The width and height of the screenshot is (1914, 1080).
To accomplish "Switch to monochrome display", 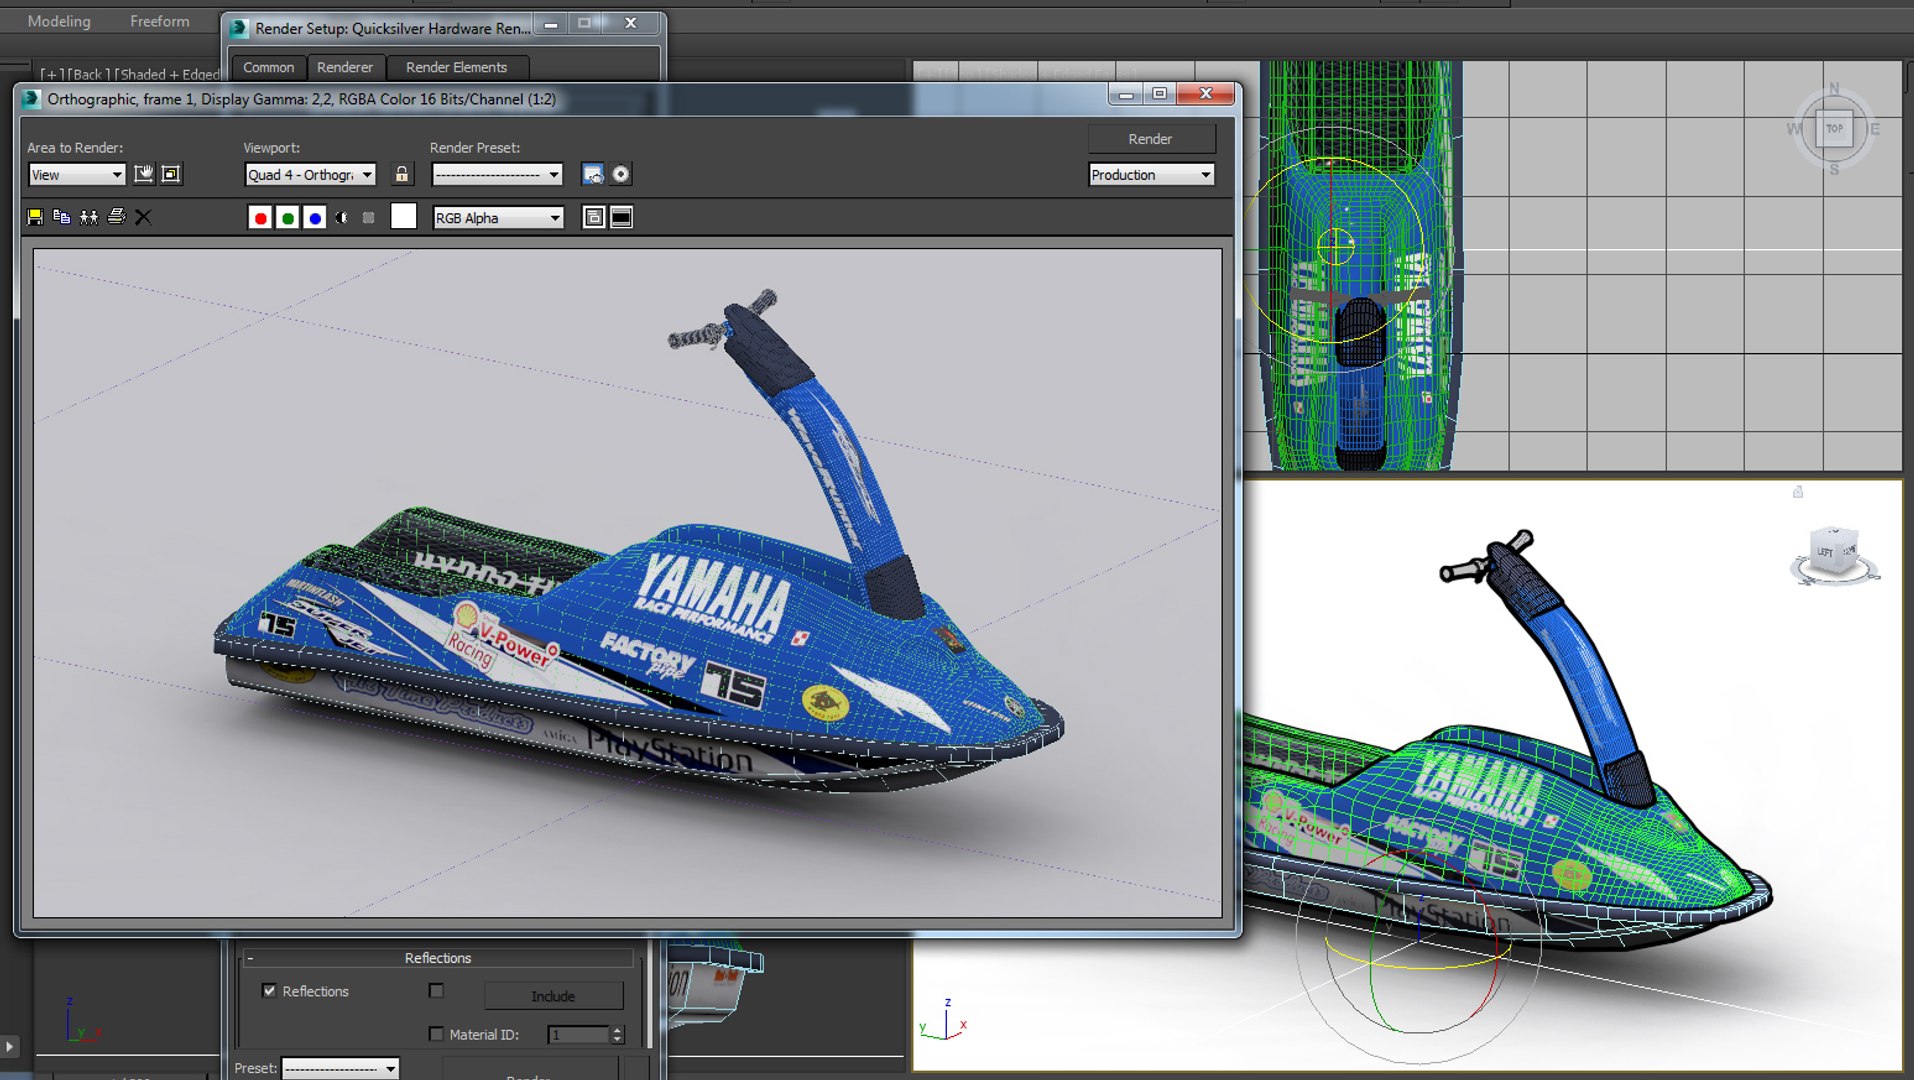I will [369, 218].
